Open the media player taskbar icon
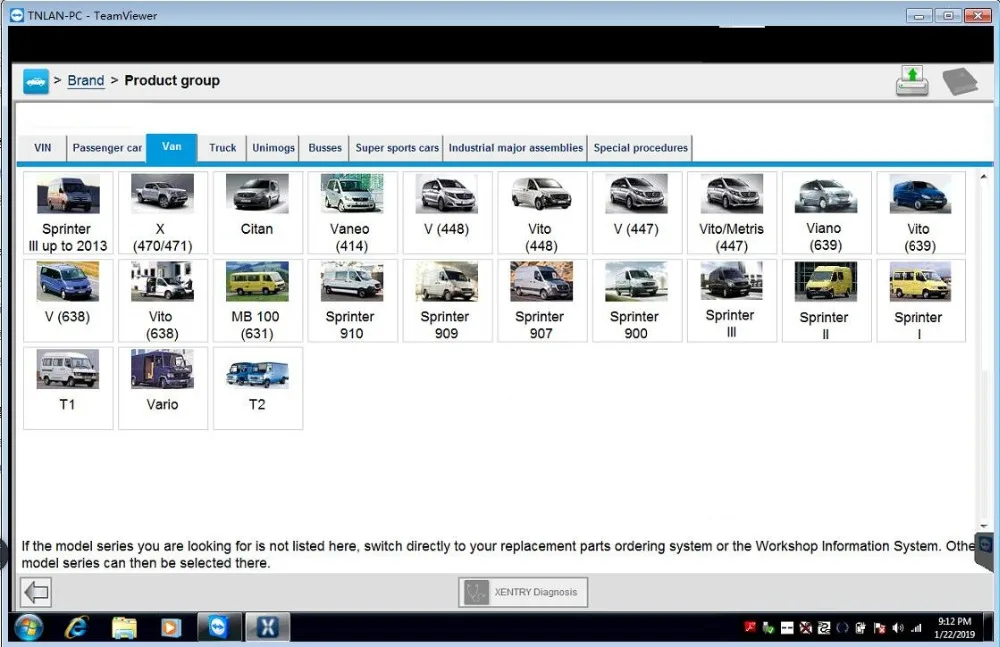This screenshot has height=647, width=1000. [170, 628]
